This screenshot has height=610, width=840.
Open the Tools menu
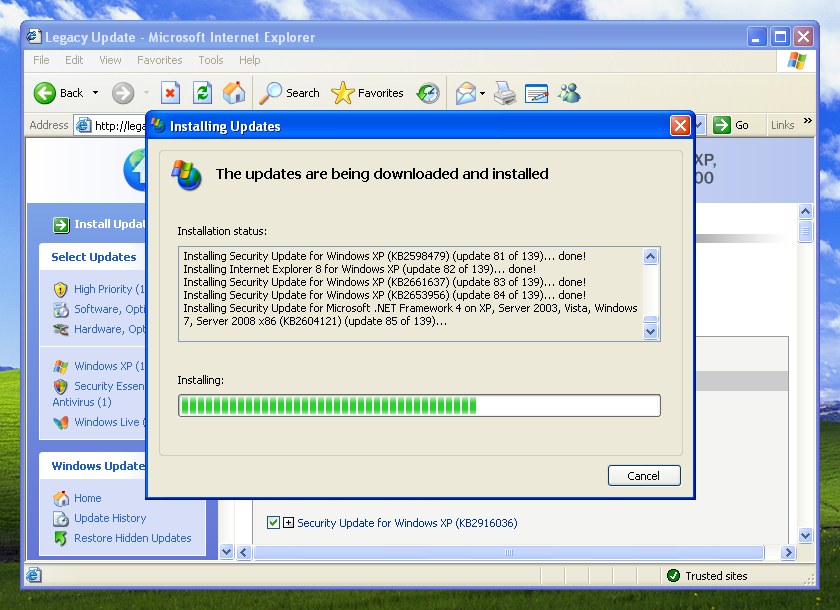pos(210,60)
